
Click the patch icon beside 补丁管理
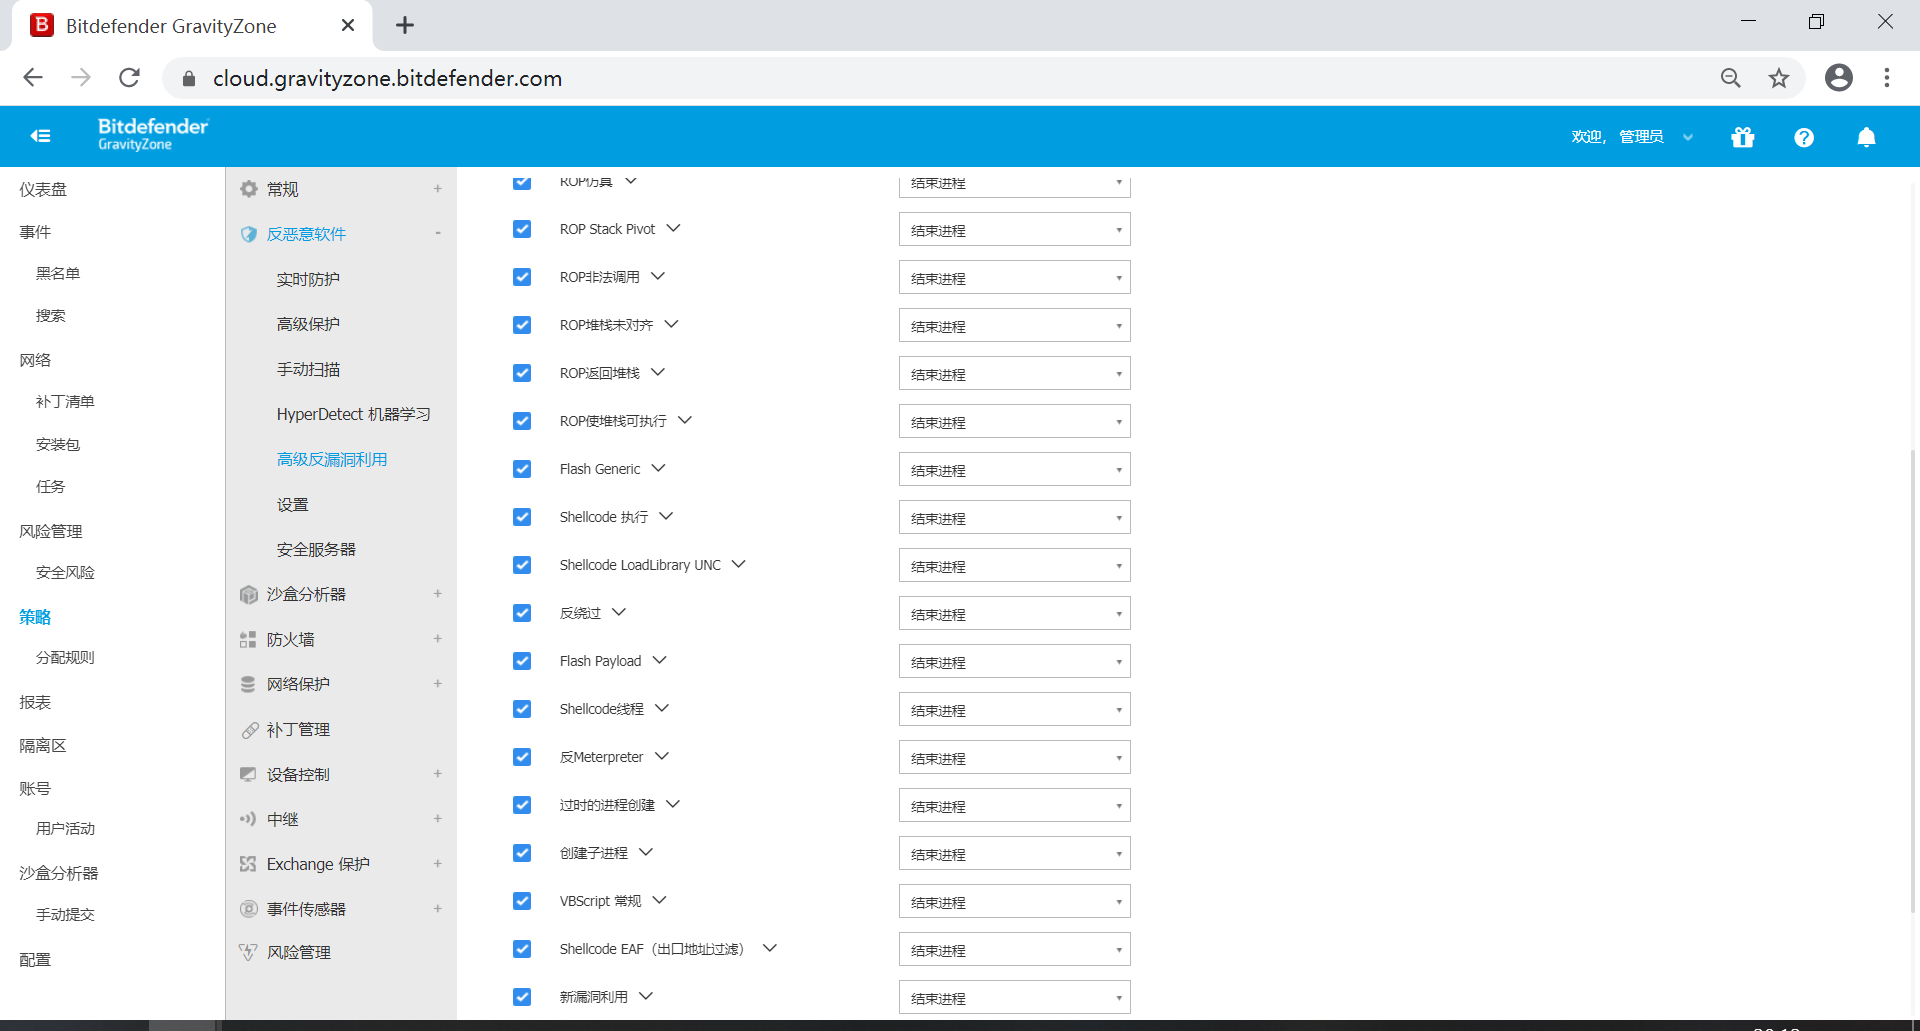[248, 730]
